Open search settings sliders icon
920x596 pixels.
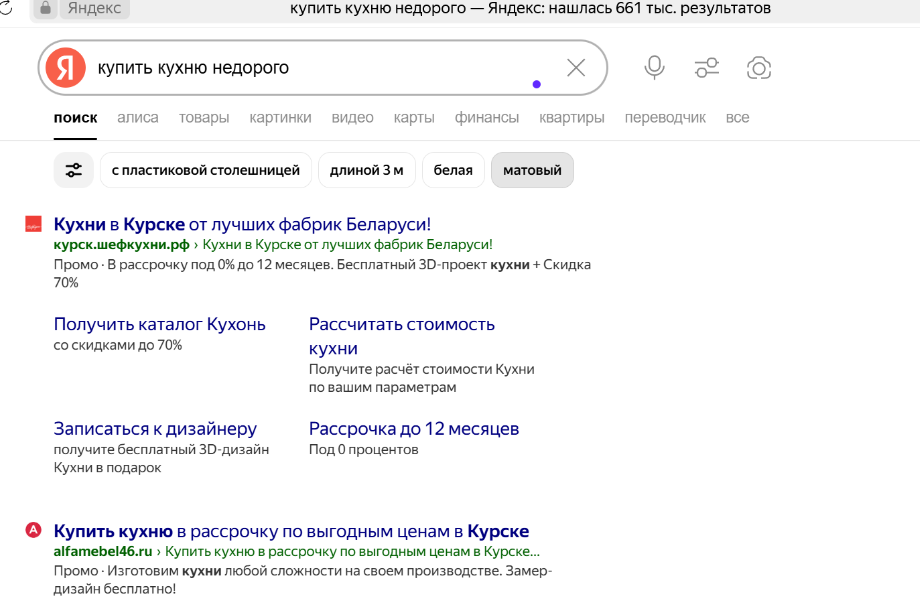(x=706, y=67)
